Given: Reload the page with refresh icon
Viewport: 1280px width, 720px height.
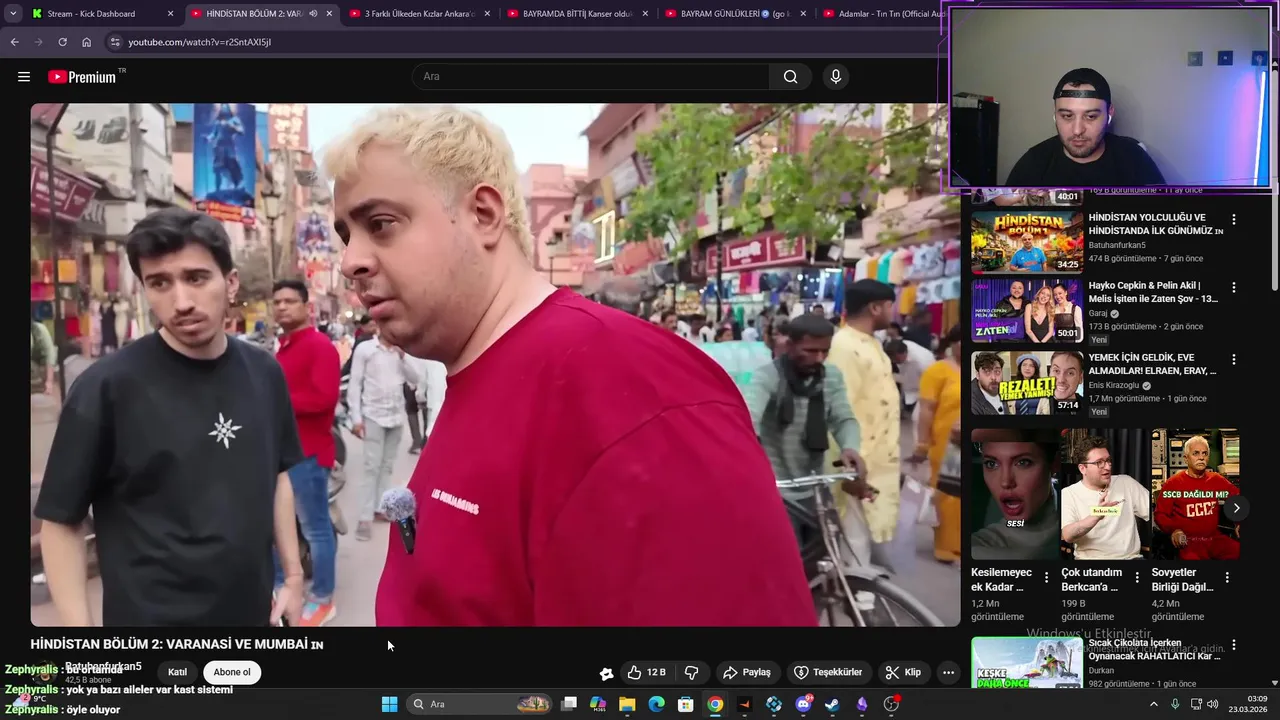Looking at the screenshot, I should (62, 42).
